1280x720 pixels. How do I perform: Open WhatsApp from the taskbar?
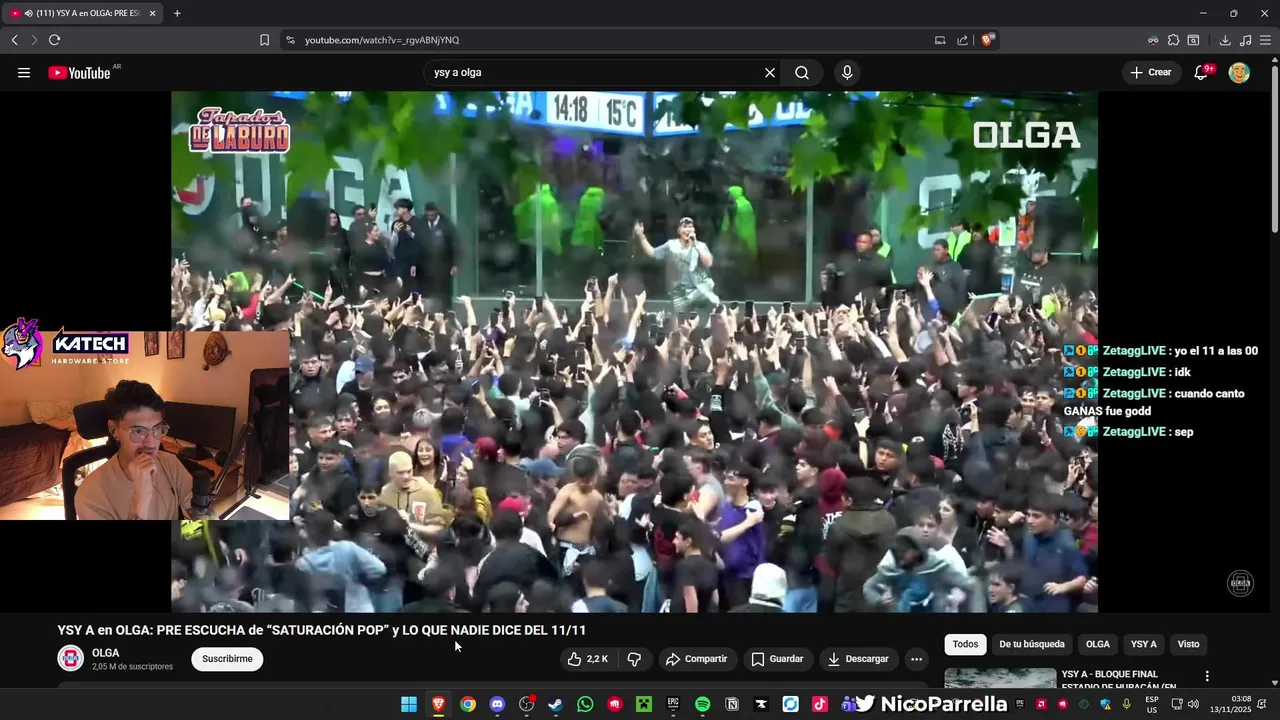[585, 705]
